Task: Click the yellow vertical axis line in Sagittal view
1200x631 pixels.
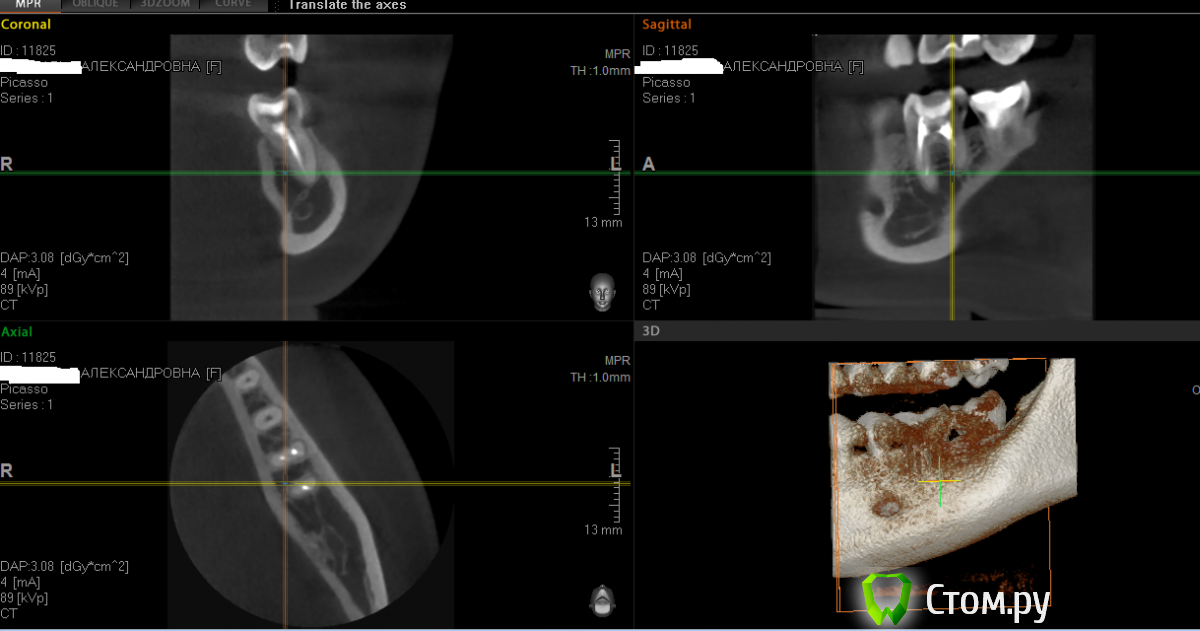Action: pyautogui.click(x=951, y=250)
